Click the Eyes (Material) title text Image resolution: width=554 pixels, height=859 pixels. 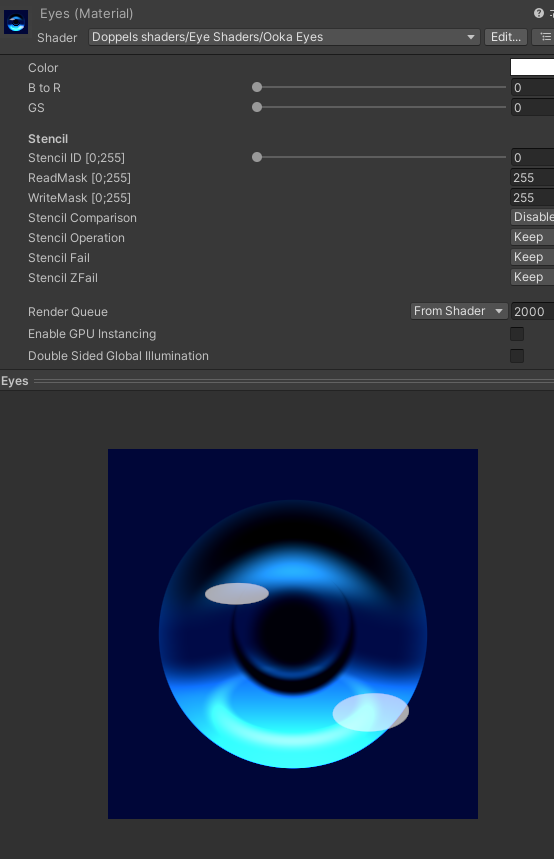(87, 14)
